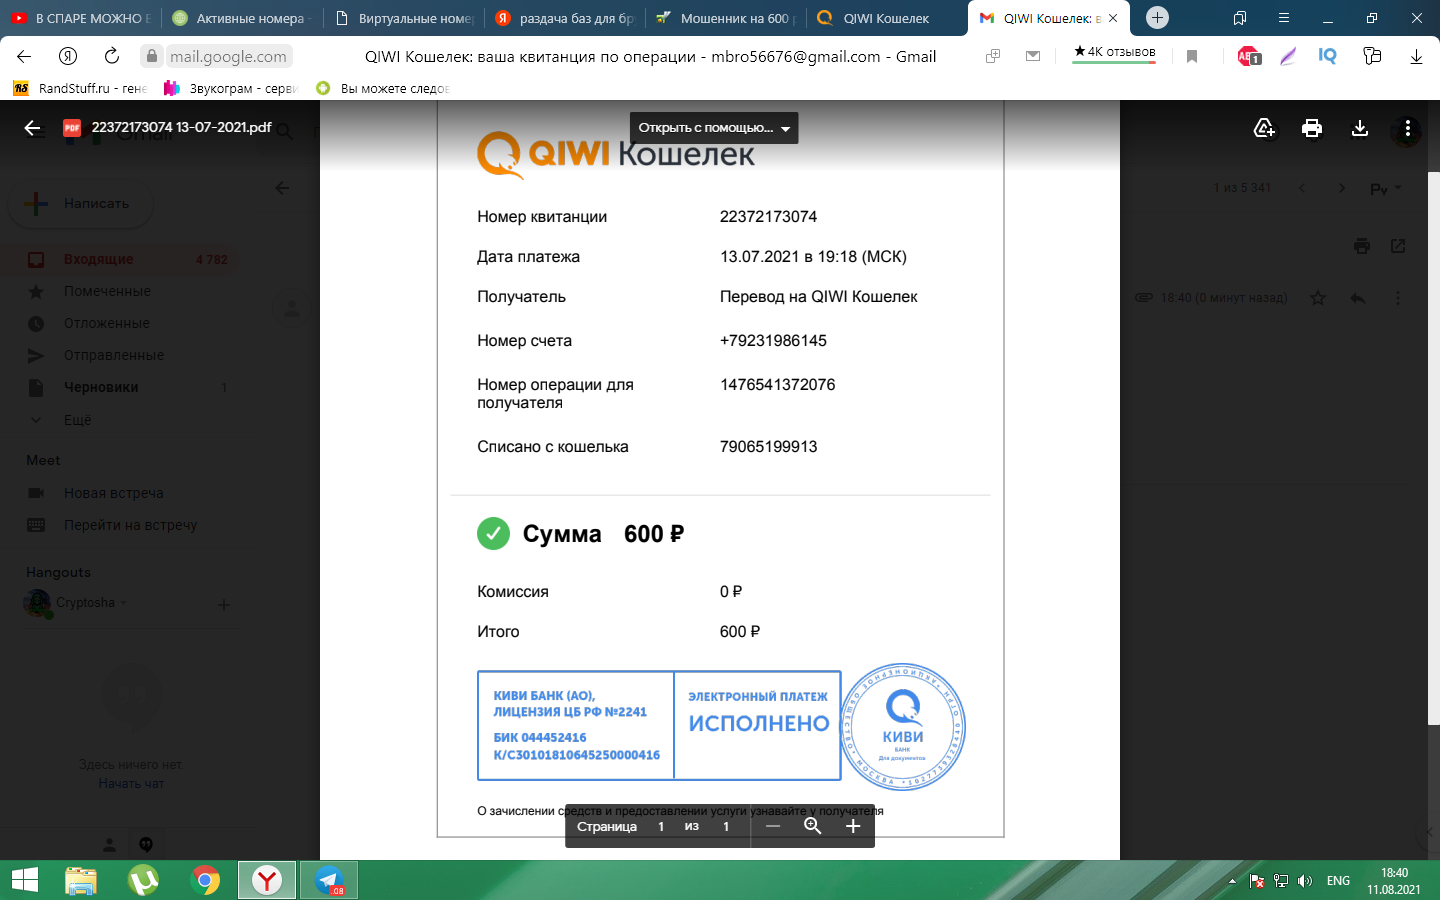This screenshot has height=900, width=1440.
Task: Select receipt number 22372173074 text
Action: (768, 217)
